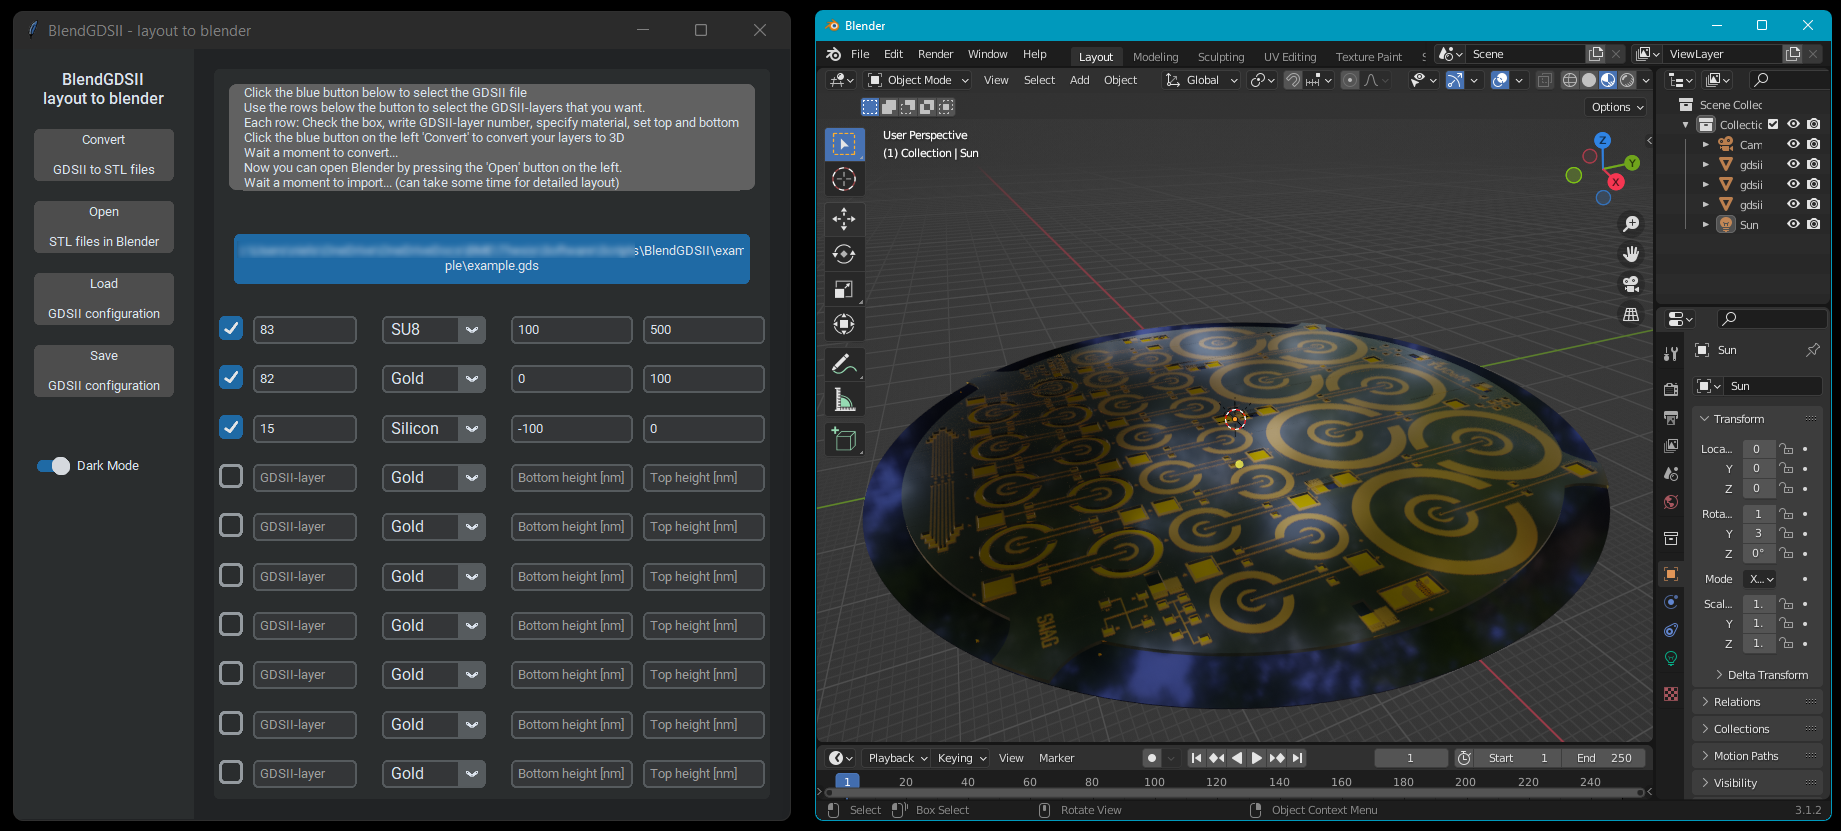Jump to the timeline end frame
1841x831 pixels.
[1297, 758]
